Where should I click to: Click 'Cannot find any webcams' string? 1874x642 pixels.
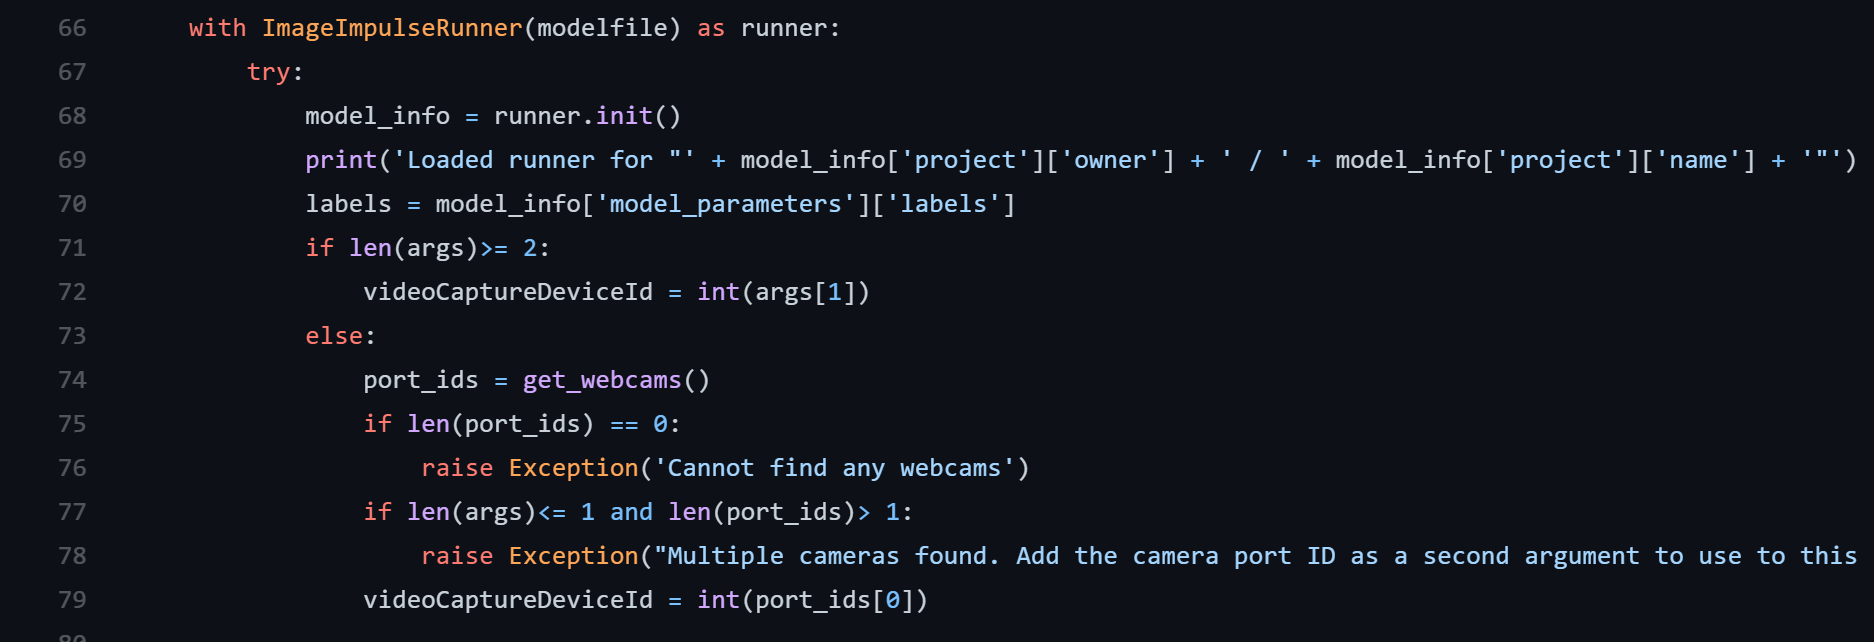pos(834,468)
